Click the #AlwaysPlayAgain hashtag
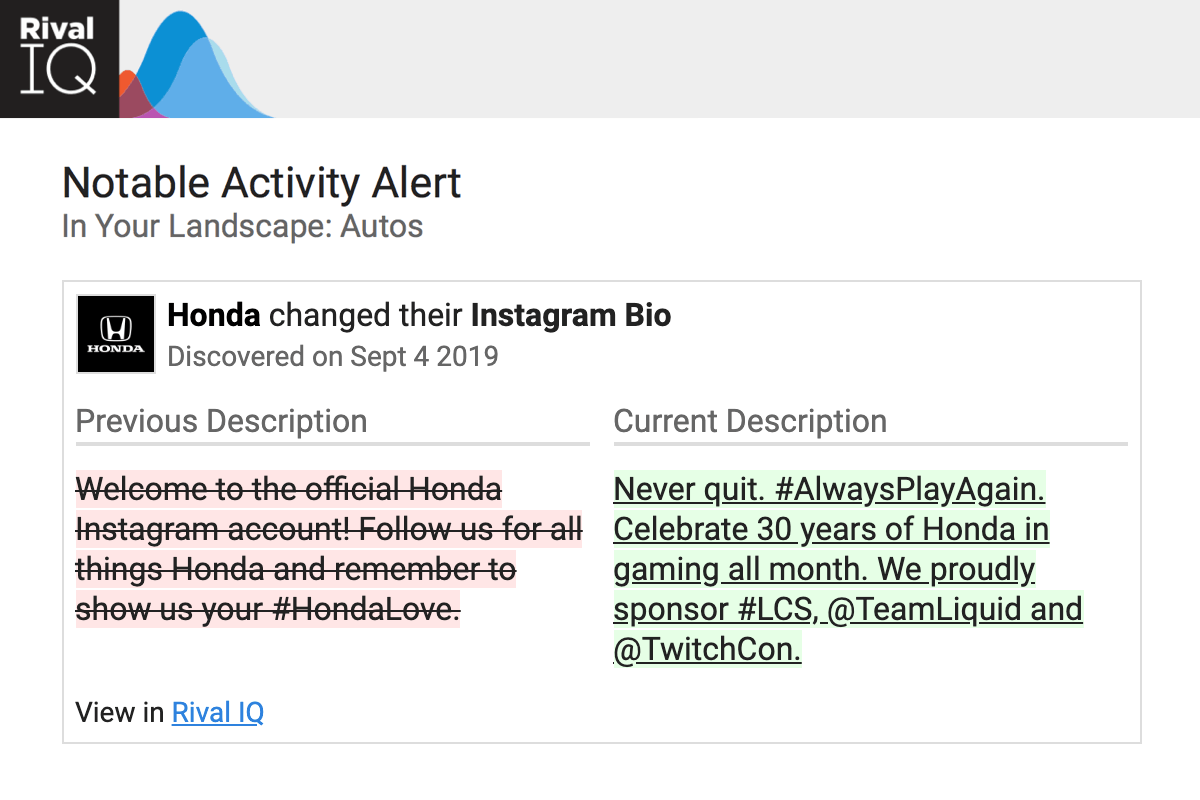1200x800 pixels. 909,490
